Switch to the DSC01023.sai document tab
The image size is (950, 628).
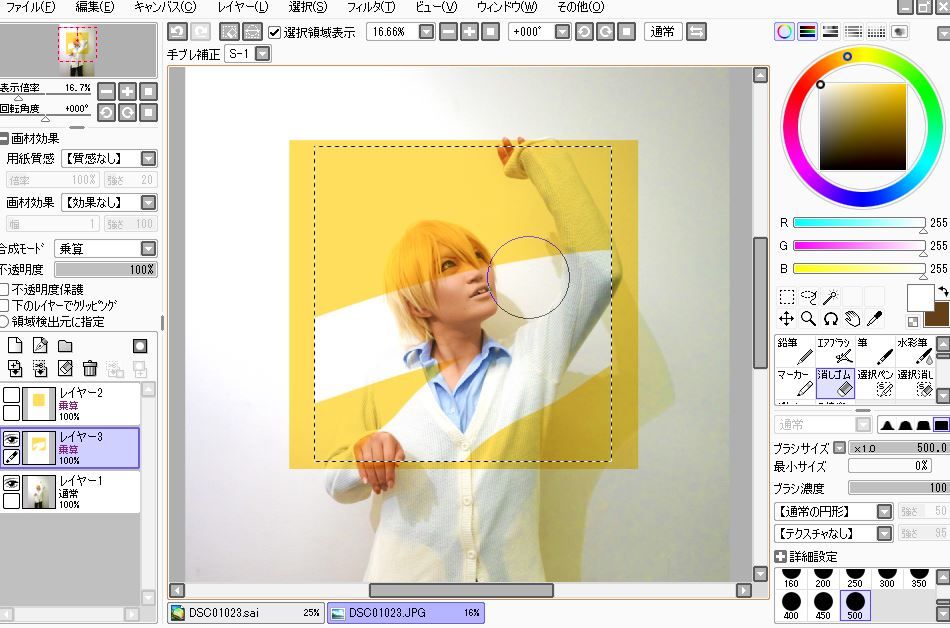coord(246,613)
